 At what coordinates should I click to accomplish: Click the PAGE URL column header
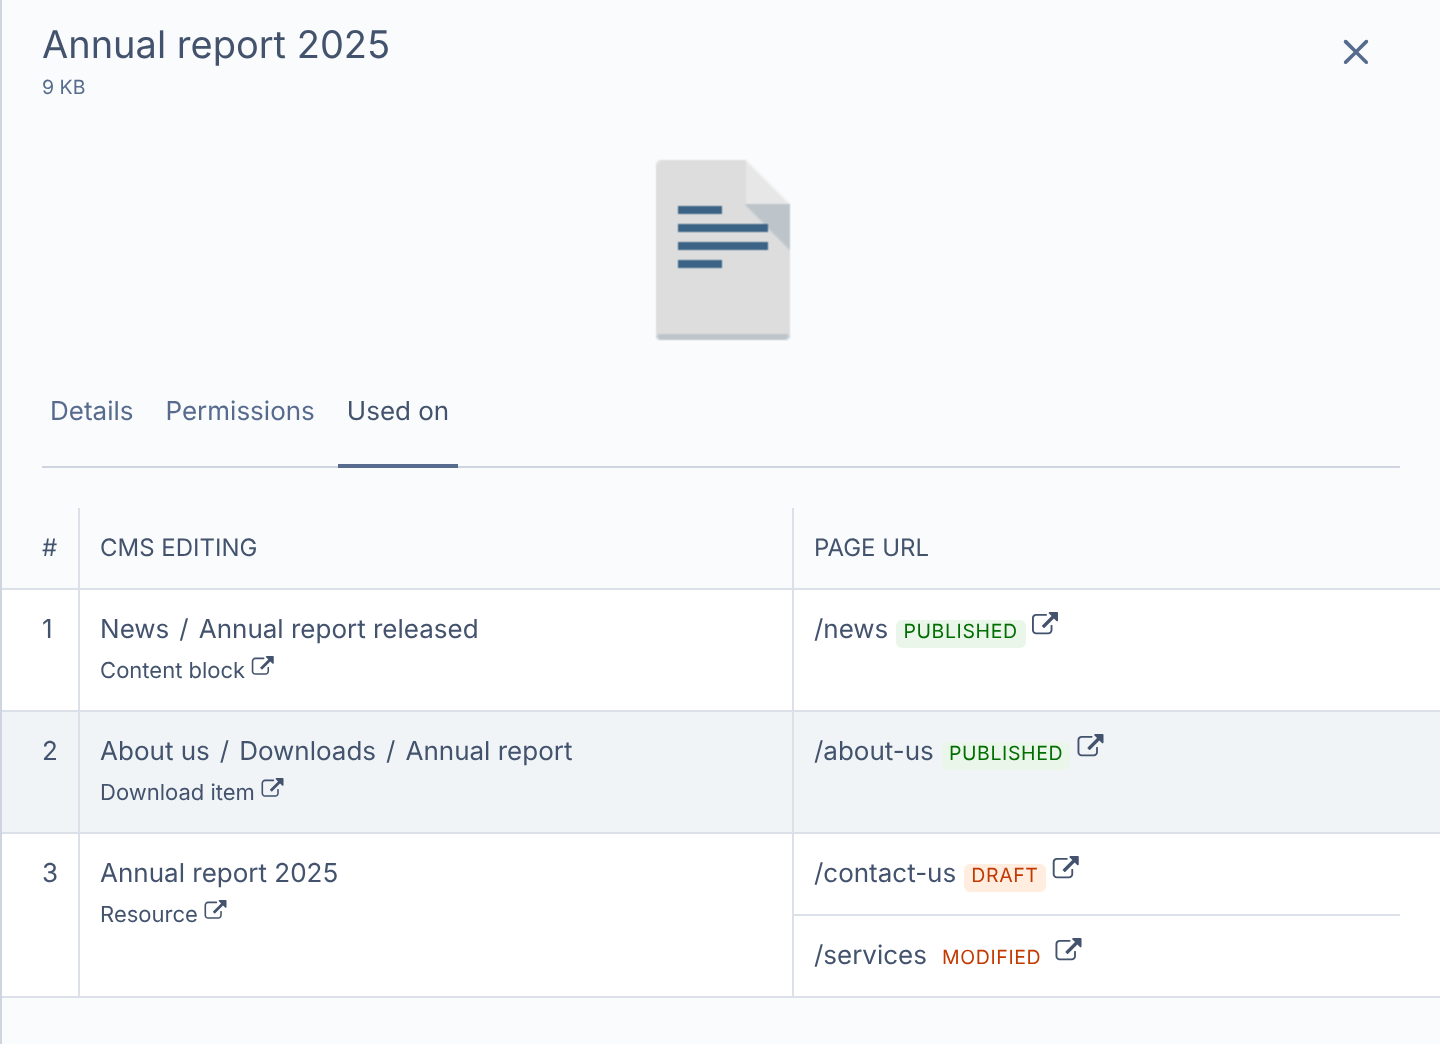tap(871, 547)
